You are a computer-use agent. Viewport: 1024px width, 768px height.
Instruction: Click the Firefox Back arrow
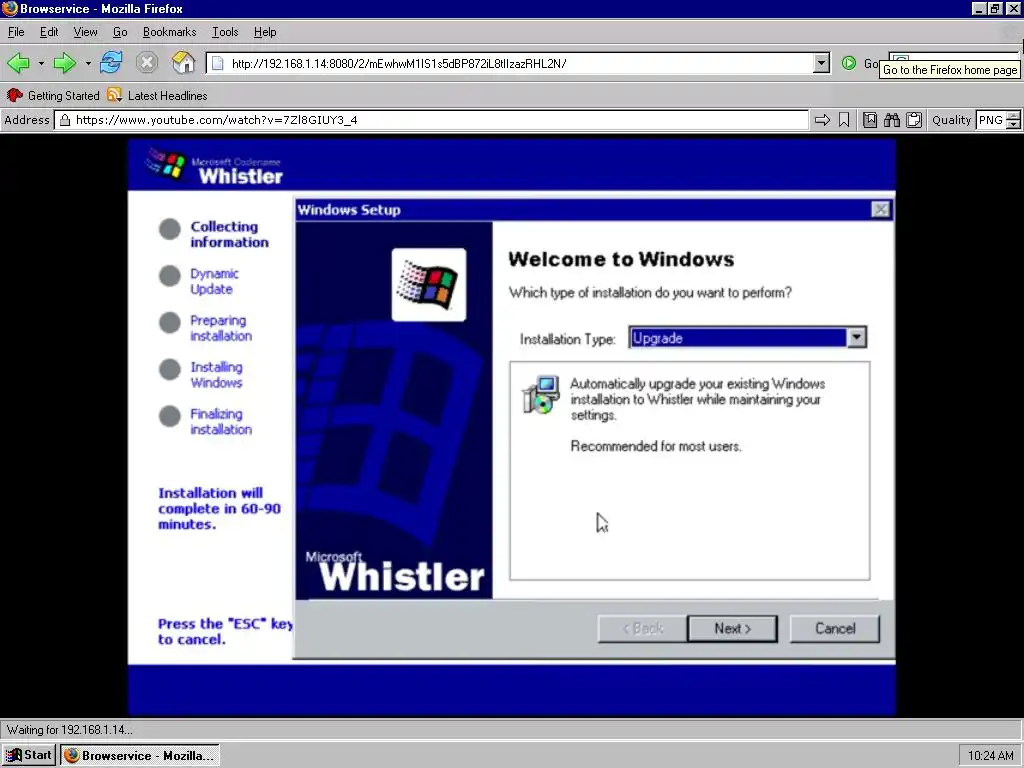click(x=18, y=63)
